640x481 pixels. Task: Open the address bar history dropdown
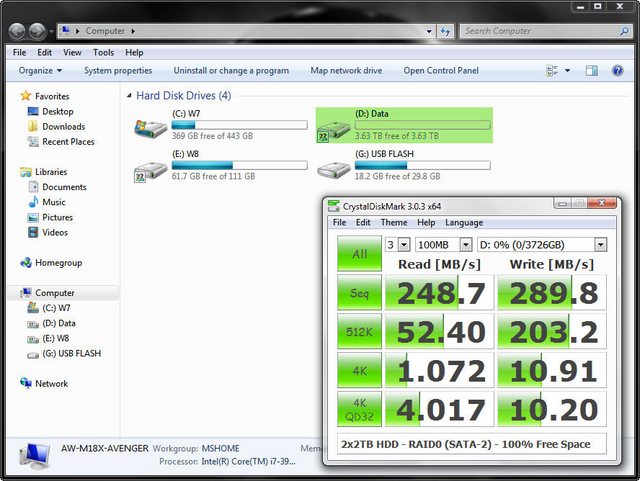429,31
